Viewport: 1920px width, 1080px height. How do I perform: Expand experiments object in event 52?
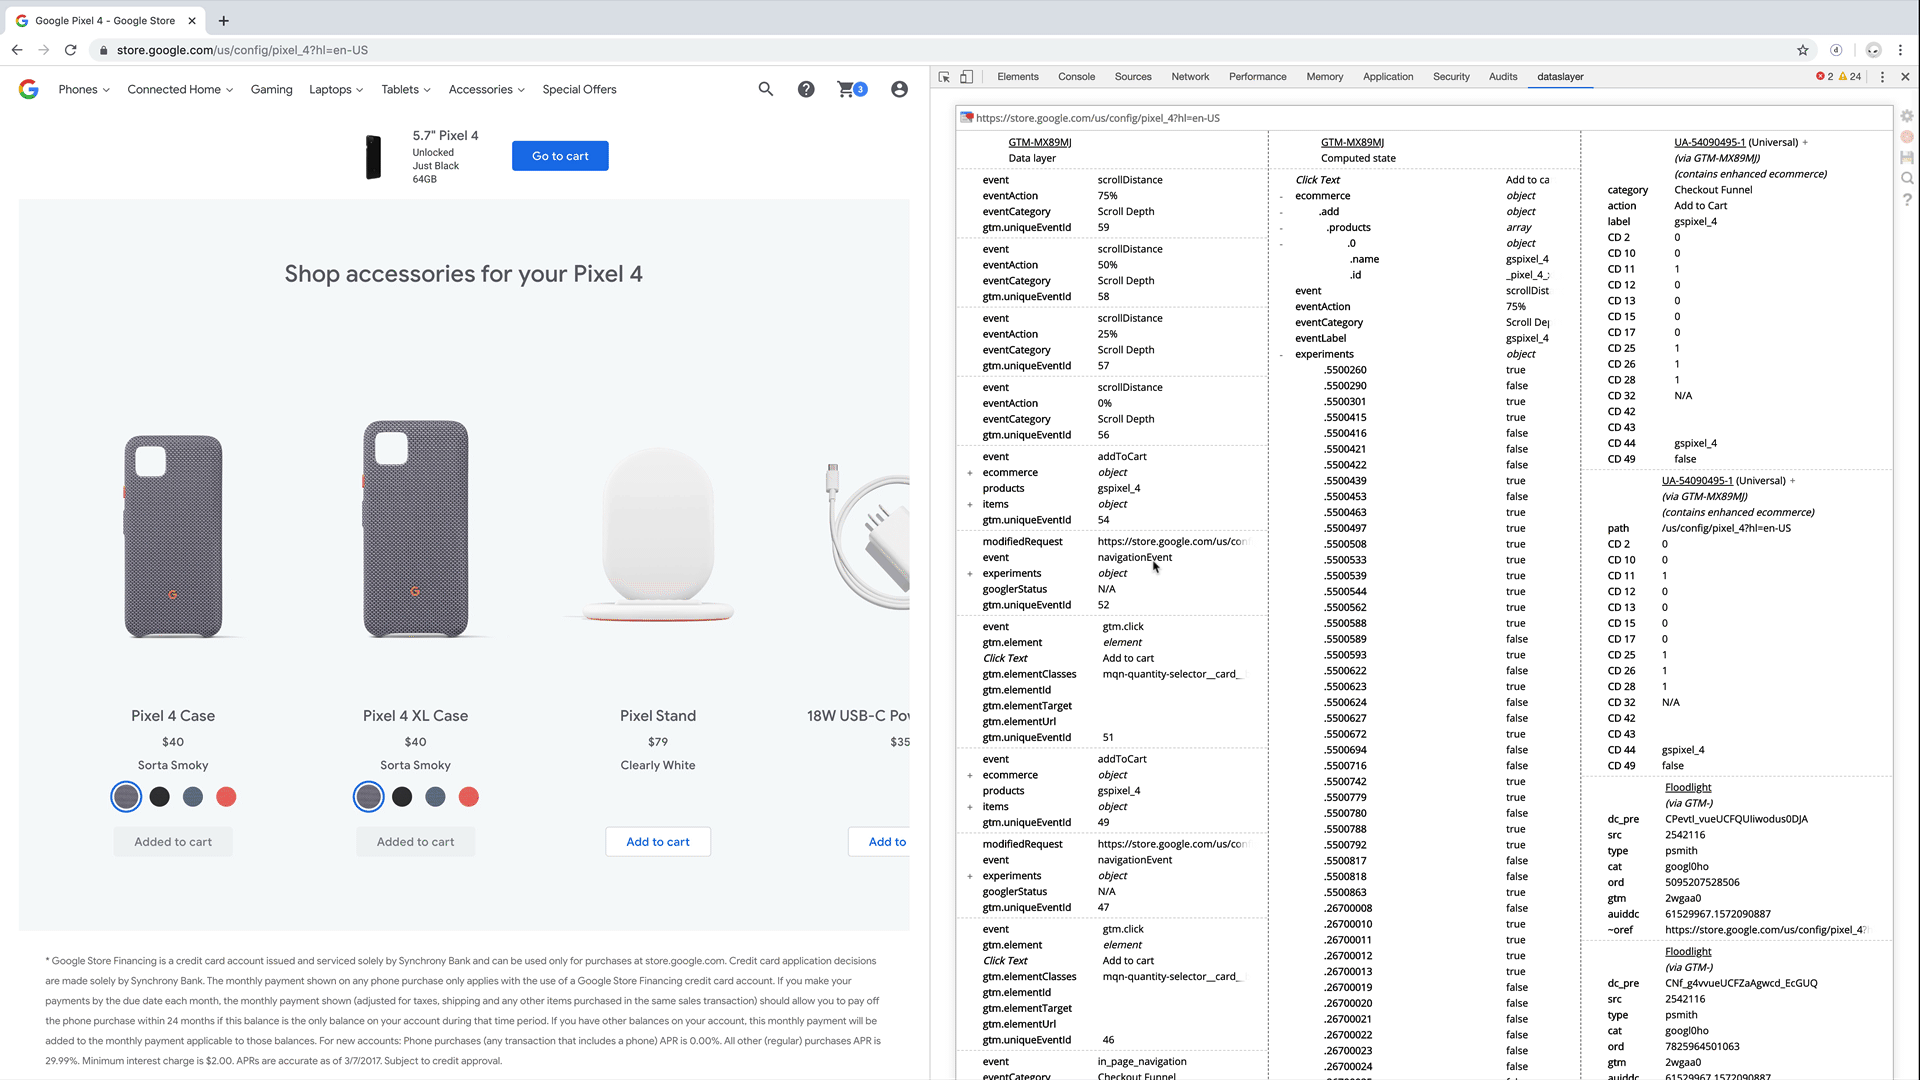970,574
